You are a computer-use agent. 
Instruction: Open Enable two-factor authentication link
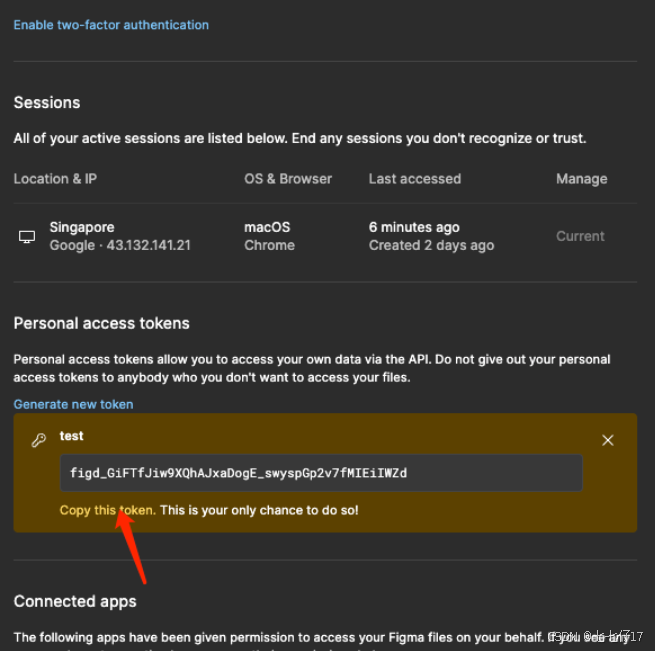(x=111, y=25)
